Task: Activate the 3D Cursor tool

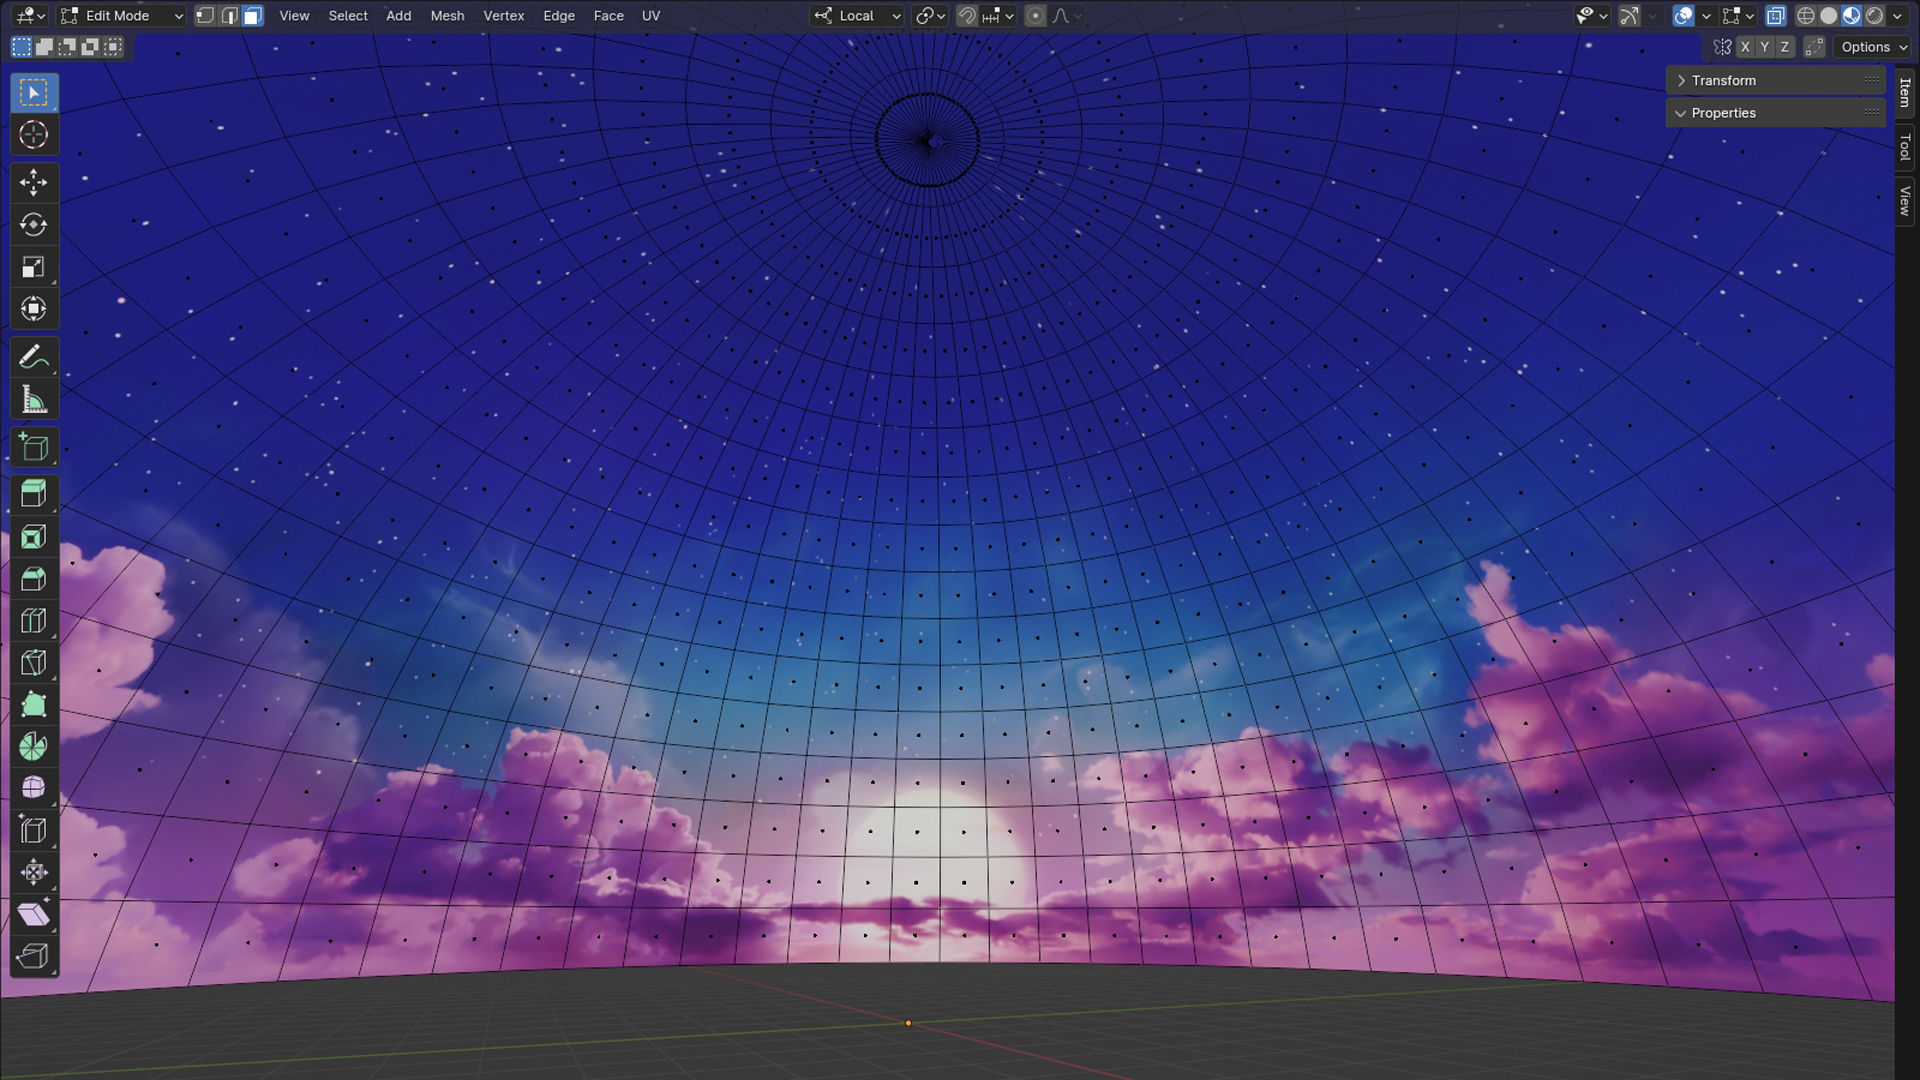Action: tap(34, 135)
